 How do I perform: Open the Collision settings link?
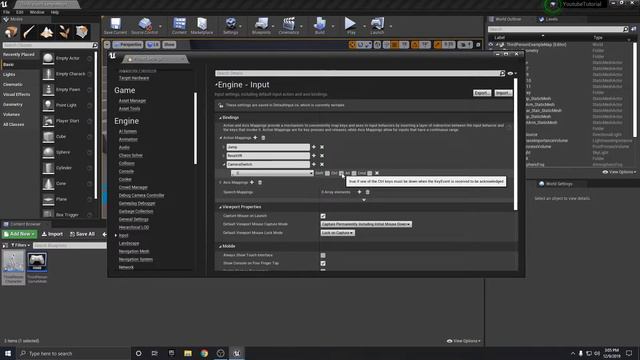(127, 163)
